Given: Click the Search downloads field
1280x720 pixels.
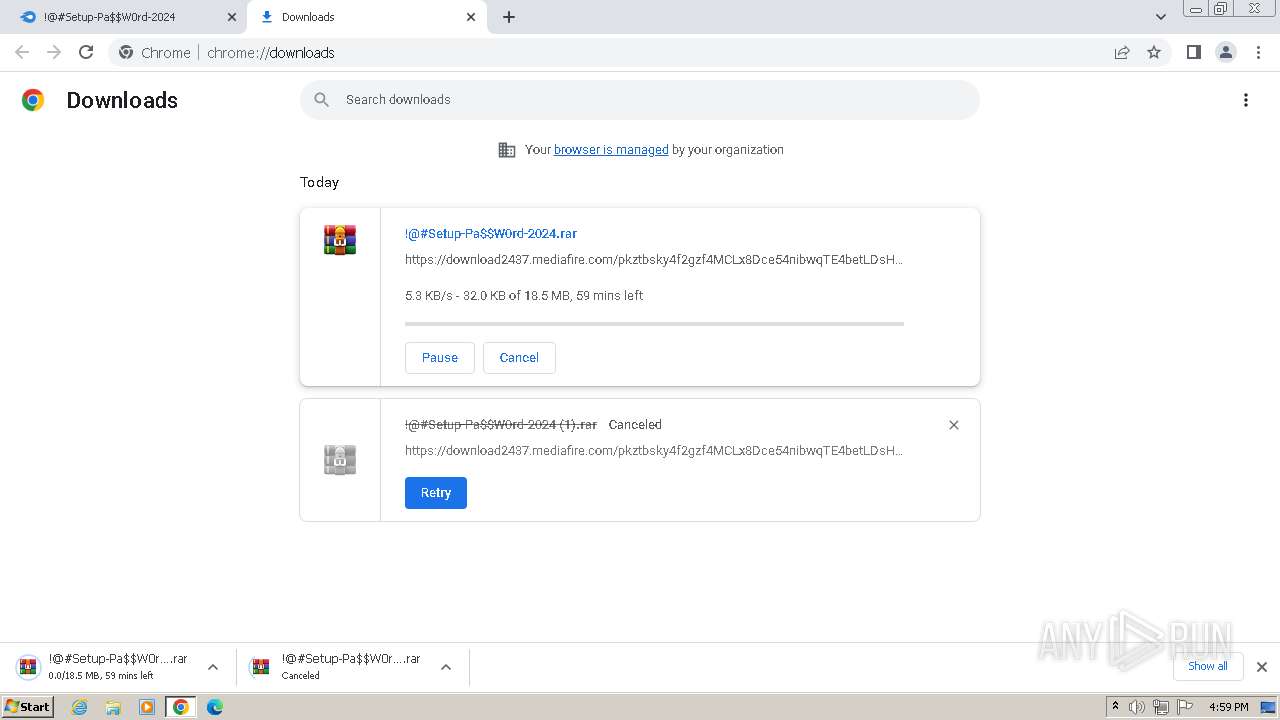Looking at the screenshot, I should [x=640, y=100].
